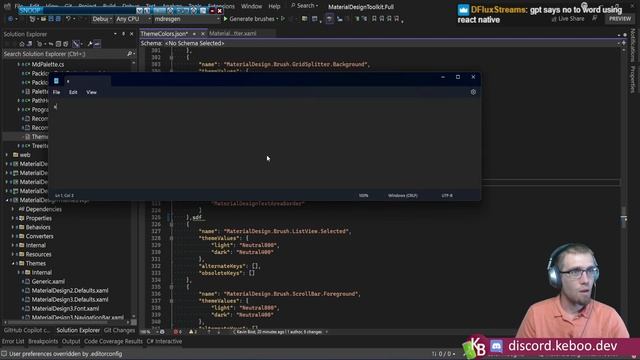The width and height of the screenshot is (640, 360).
Task: Expand the MdPalette.cs node
Action: (x=18, y=64)
